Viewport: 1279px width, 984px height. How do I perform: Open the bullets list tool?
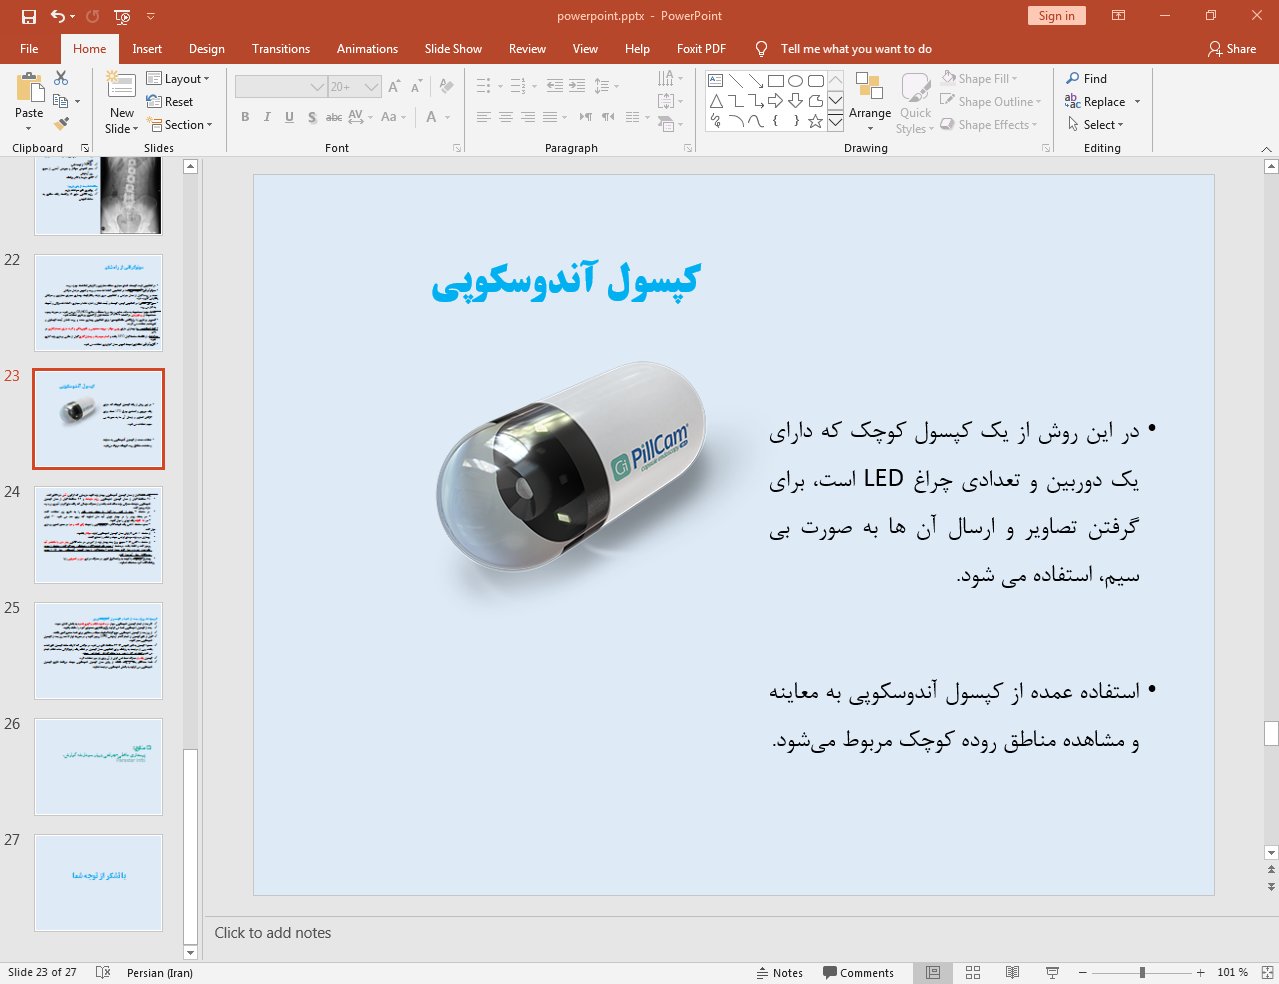coord(484,87)
